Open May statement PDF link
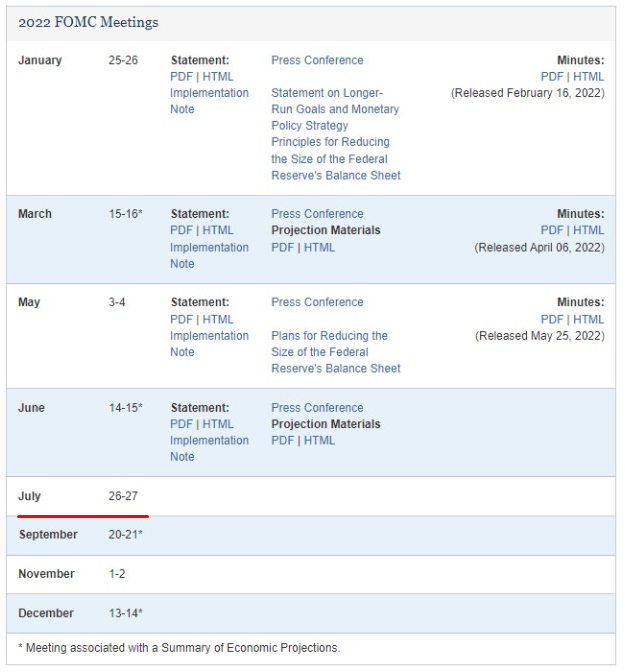This screenshot has width=625, height=672. [x=181, y=319]
